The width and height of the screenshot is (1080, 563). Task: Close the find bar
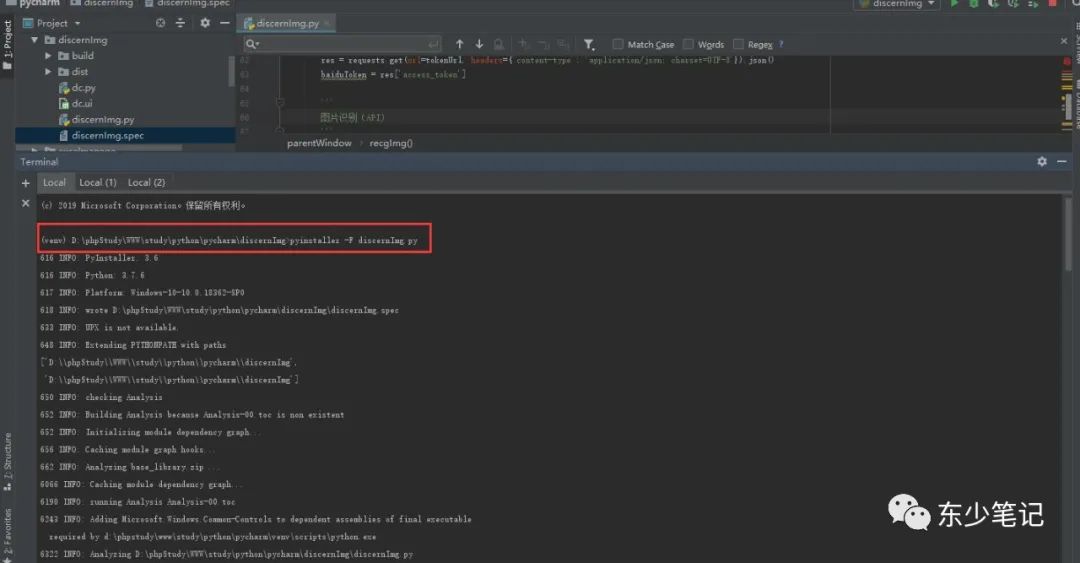(x=1063, y=41)
